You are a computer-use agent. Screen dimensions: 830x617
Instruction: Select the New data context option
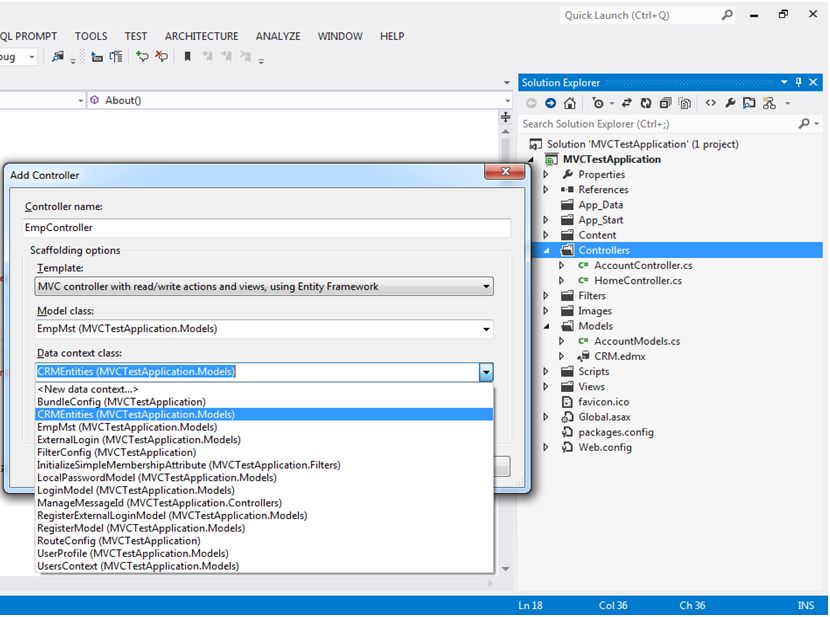pos(88,389)
